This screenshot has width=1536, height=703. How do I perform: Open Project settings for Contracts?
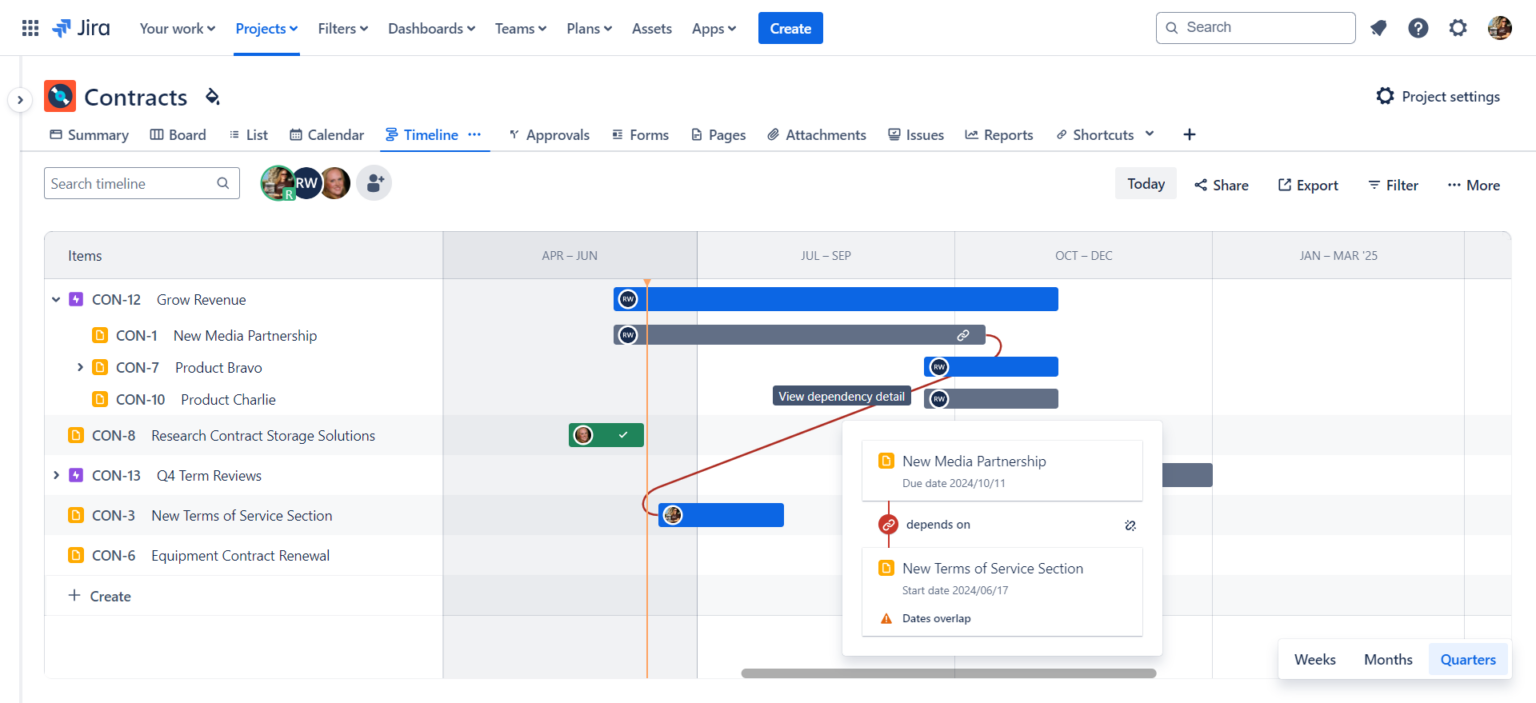point(1438,96)
